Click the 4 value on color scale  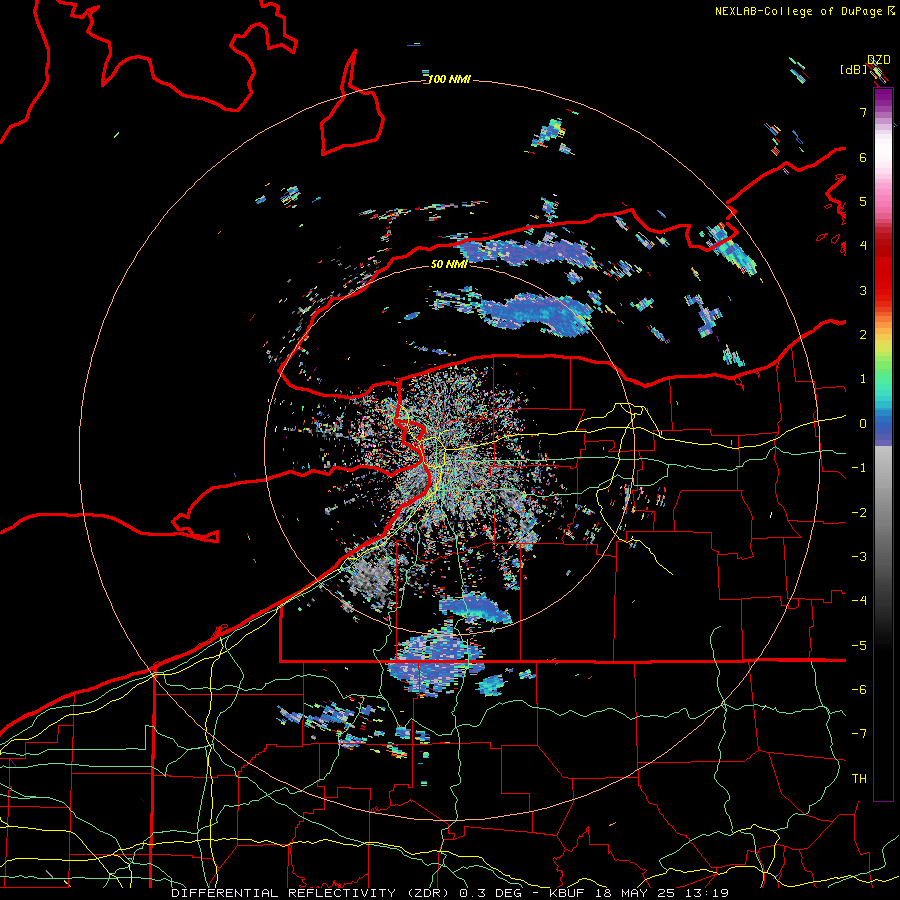[863, 246]
